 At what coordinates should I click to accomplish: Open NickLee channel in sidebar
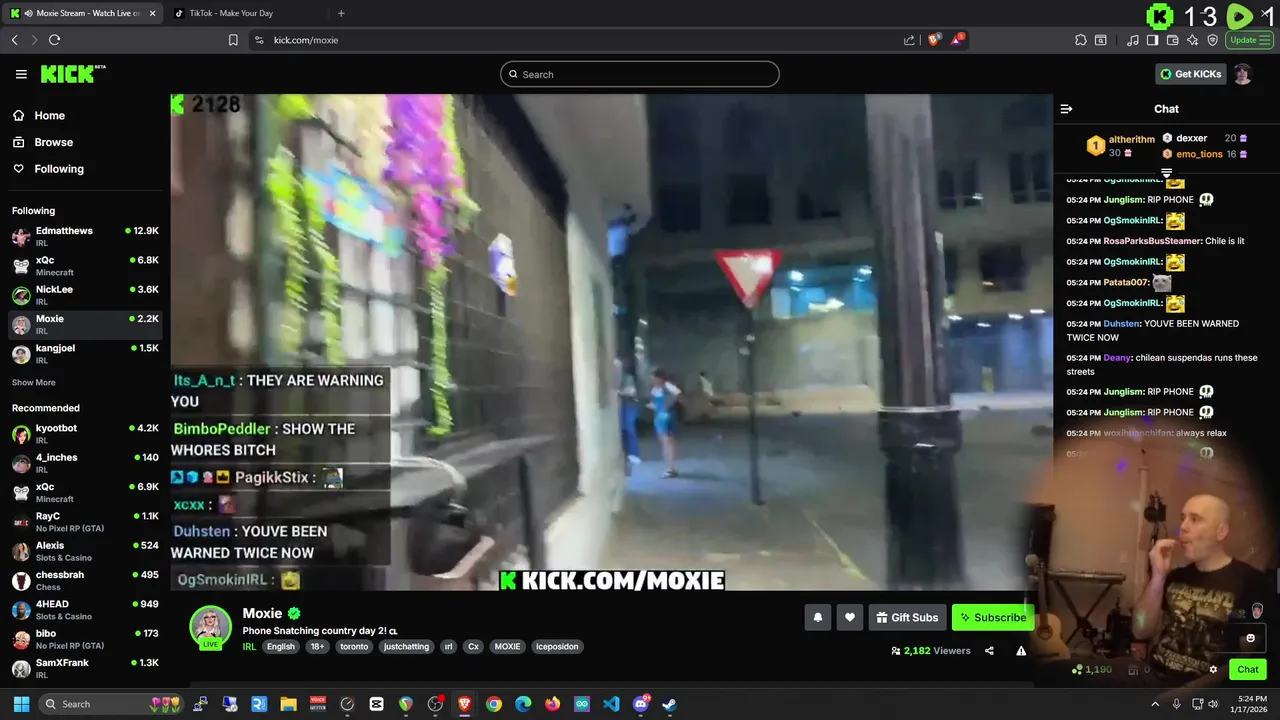click(85, 294)
